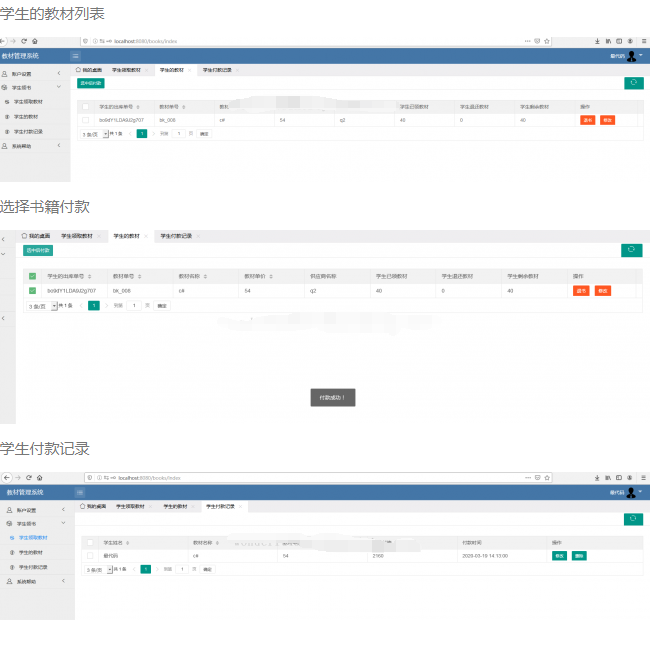
Task: Click browser home icon in 学生付款记录 screenshot
Action: (x=40, y=478)
